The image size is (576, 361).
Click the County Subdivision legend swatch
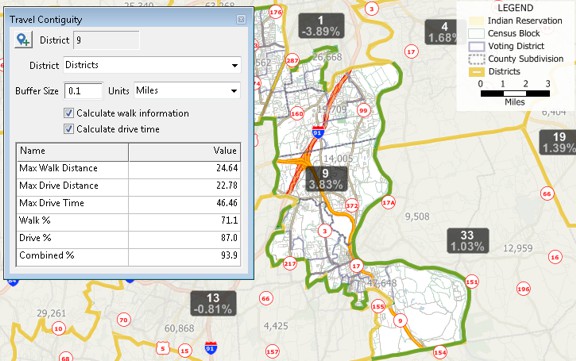point(476,59)
